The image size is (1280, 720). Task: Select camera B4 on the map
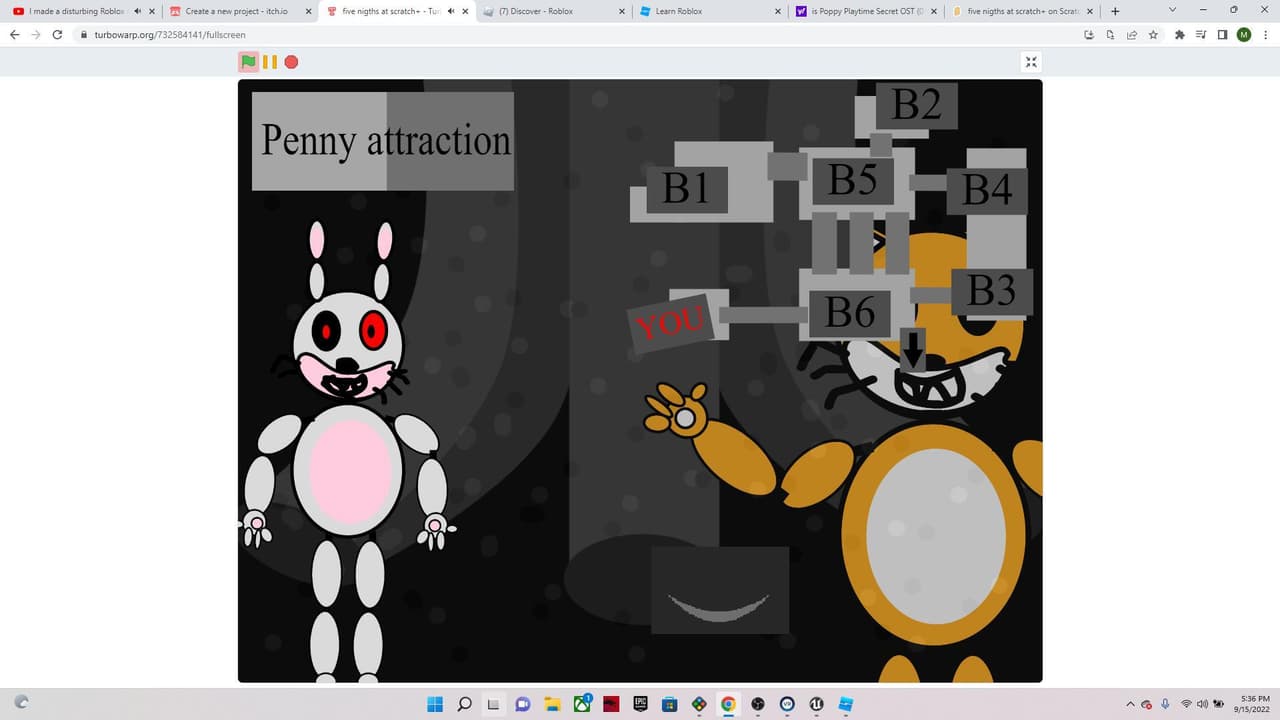987,190
